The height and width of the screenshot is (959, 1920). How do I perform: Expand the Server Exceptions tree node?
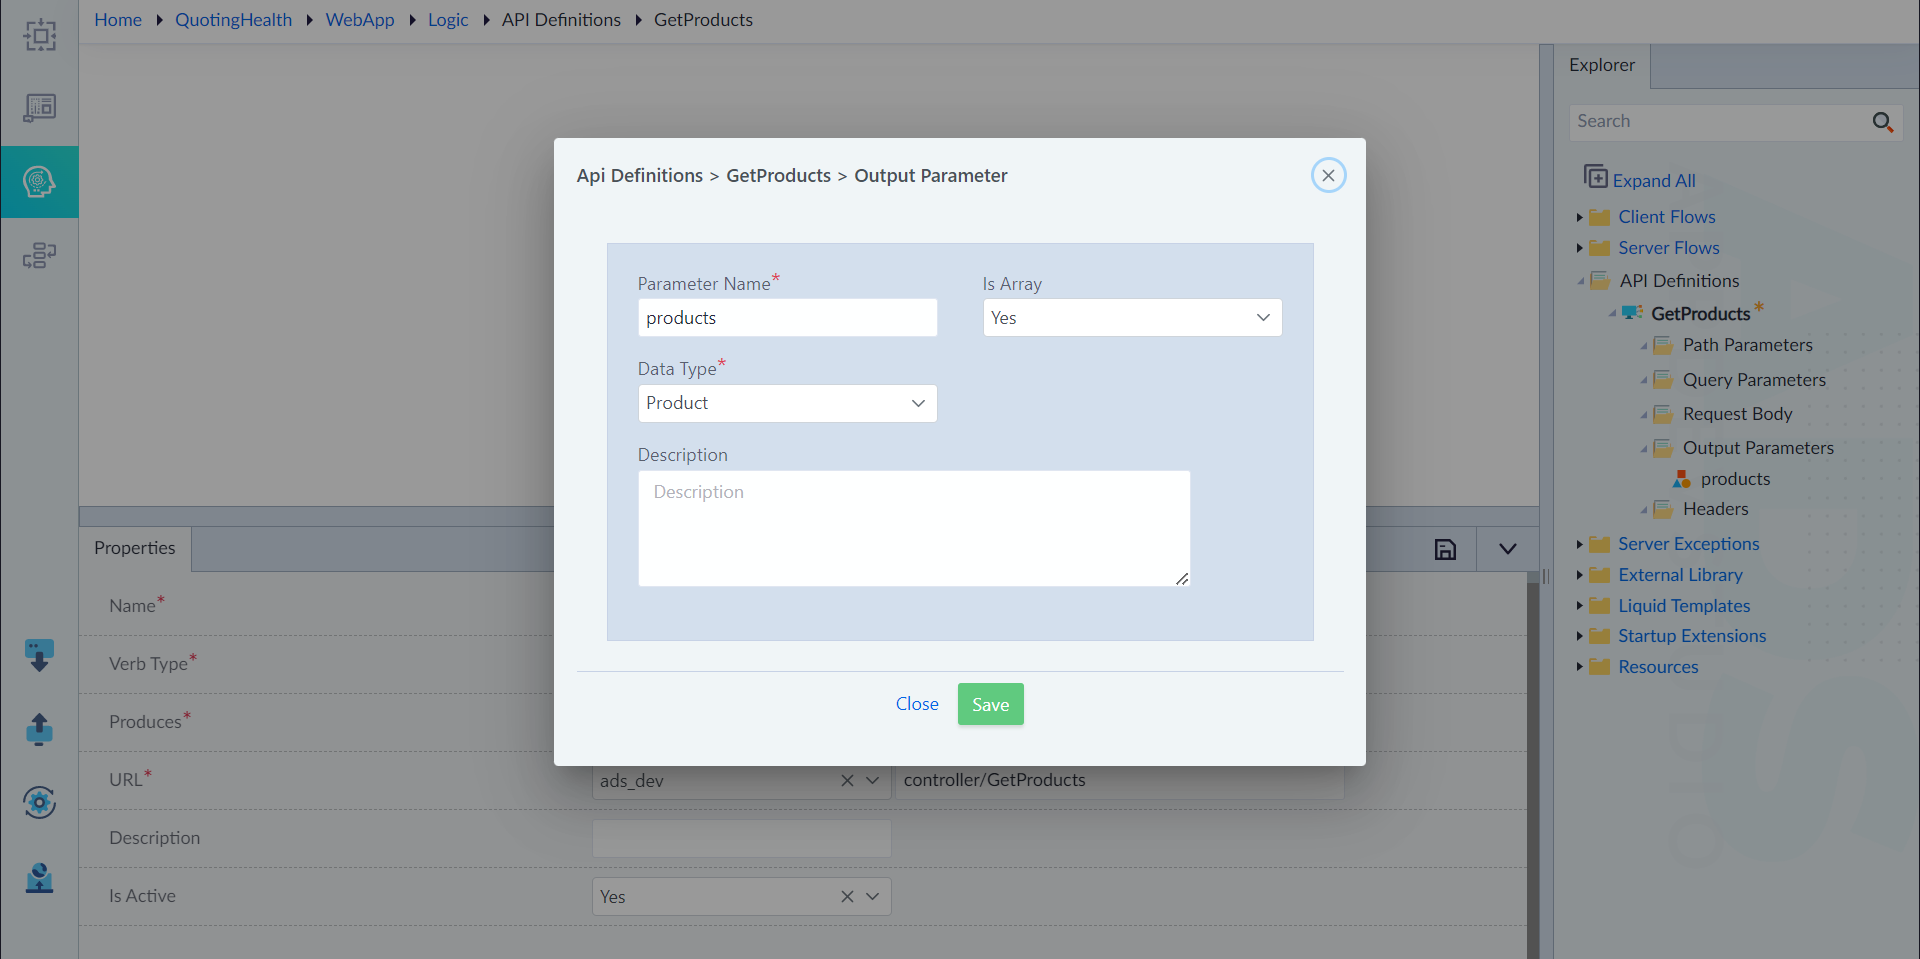coord(1579,544)
